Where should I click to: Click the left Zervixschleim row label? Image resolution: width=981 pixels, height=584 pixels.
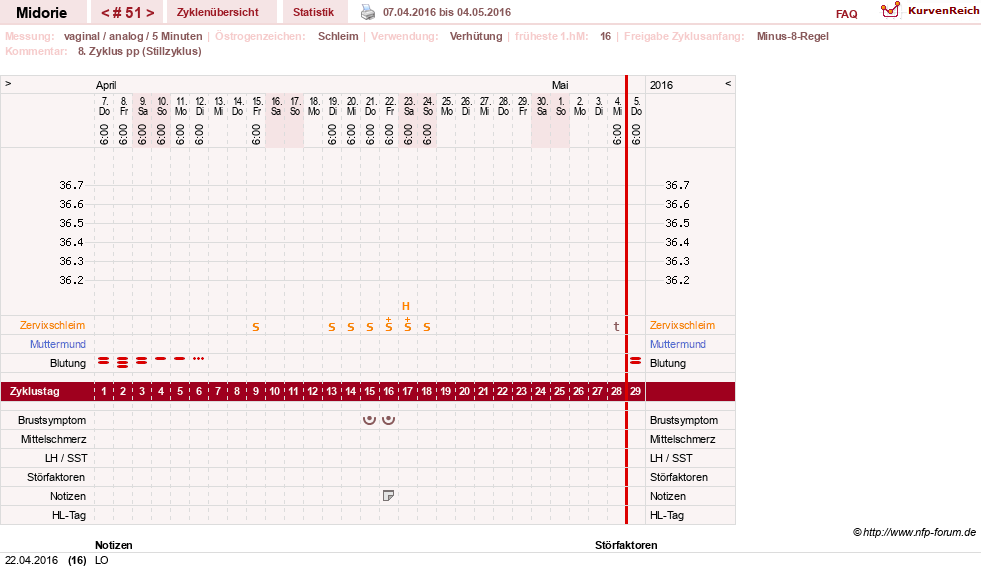pos(53,325)
